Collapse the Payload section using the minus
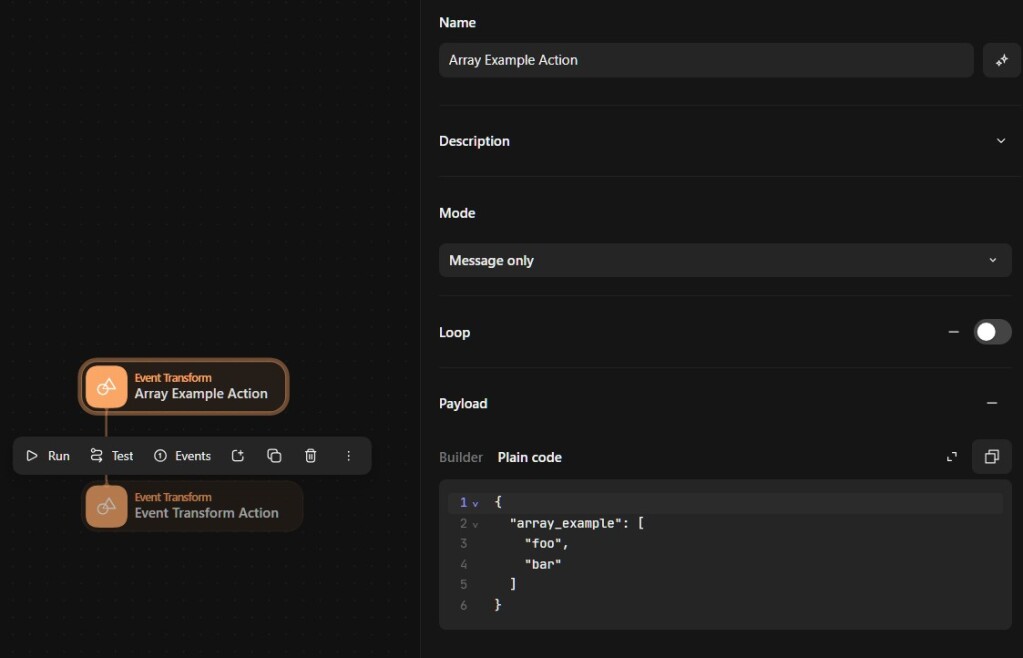Viewport: 1023px width, 658px height. (x=992, y=403)
